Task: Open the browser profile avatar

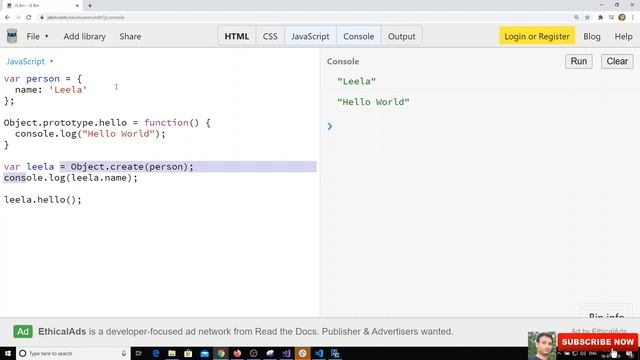Action: (x=622, y=17)
